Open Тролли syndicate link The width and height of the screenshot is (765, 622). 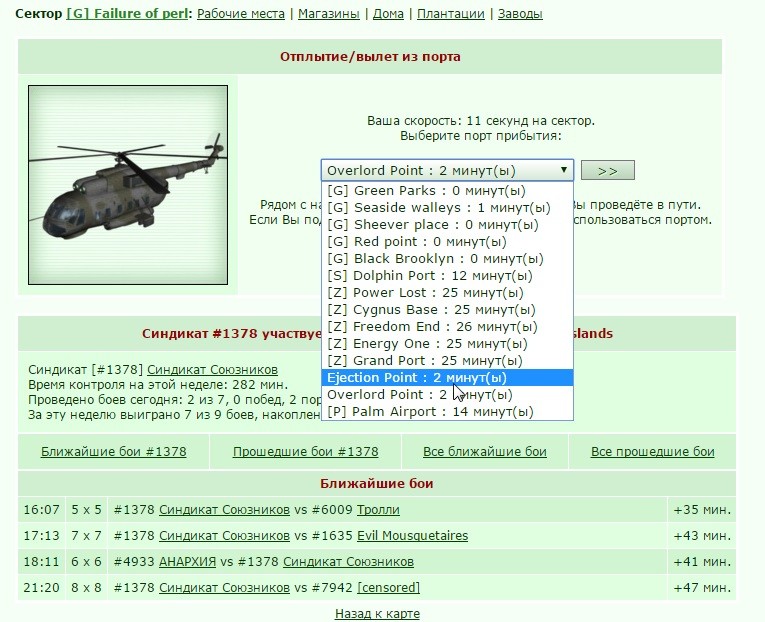click(x=378, y=510)
